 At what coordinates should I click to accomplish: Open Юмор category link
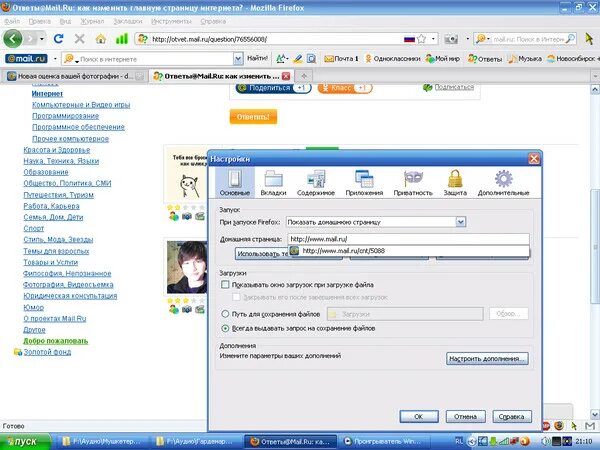click(33, 307)
